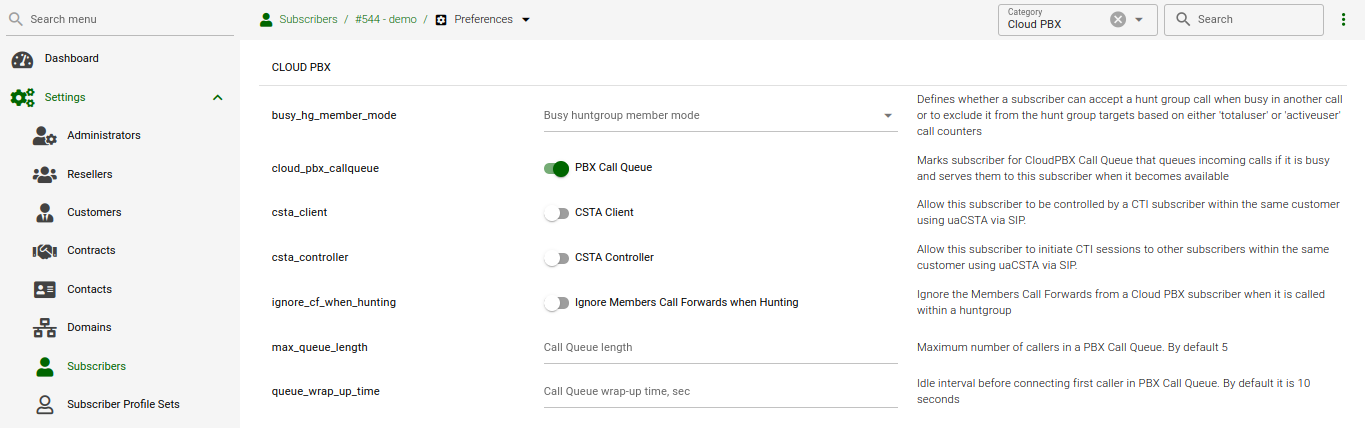Enable the CSTA Client toggle
1365x428 pixels.
coord(556,213)
